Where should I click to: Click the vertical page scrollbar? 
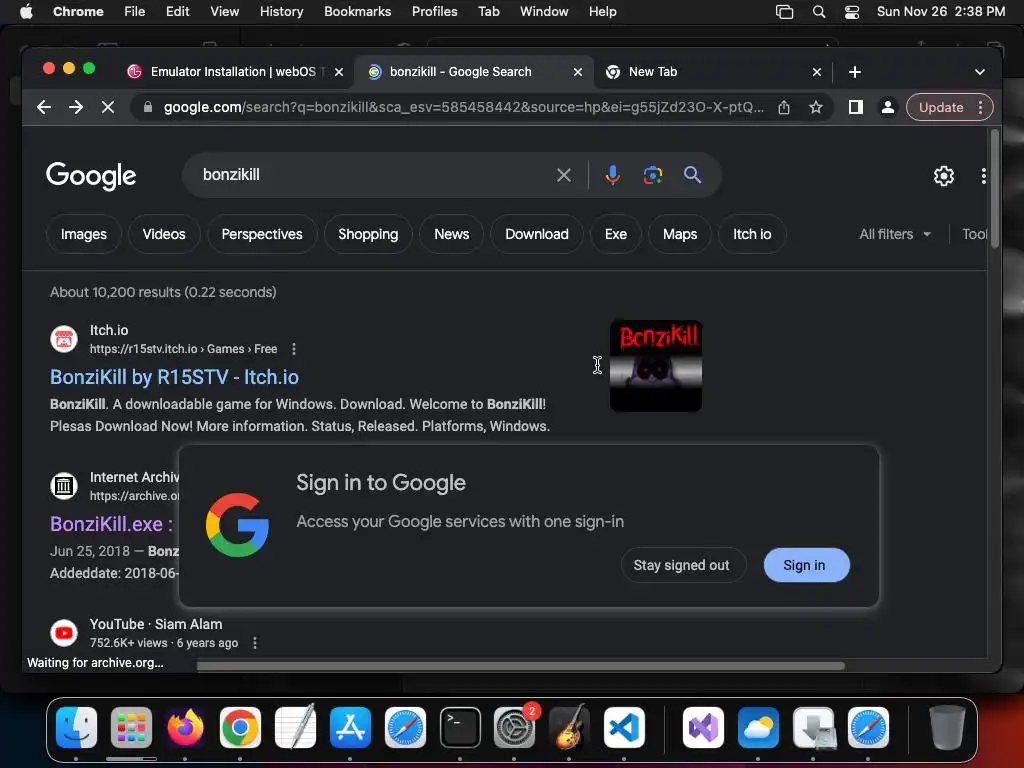click(x=995, y=189)
